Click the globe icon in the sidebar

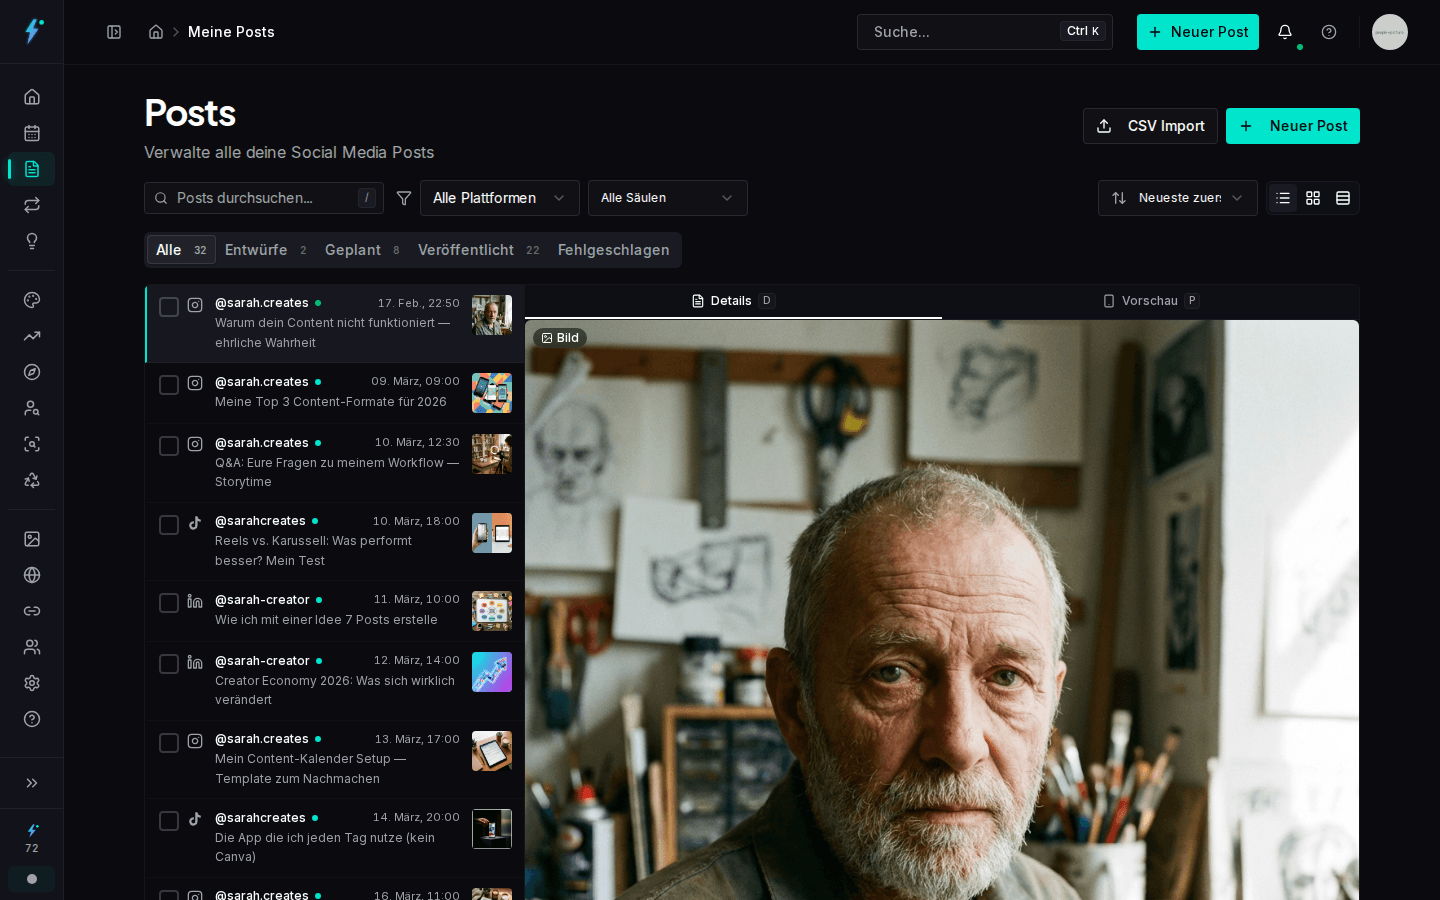tap(31, 575)
